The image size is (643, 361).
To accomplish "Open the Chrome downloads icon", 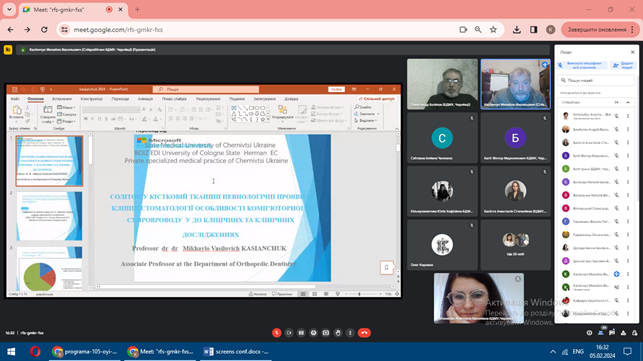I will (517, 30).
